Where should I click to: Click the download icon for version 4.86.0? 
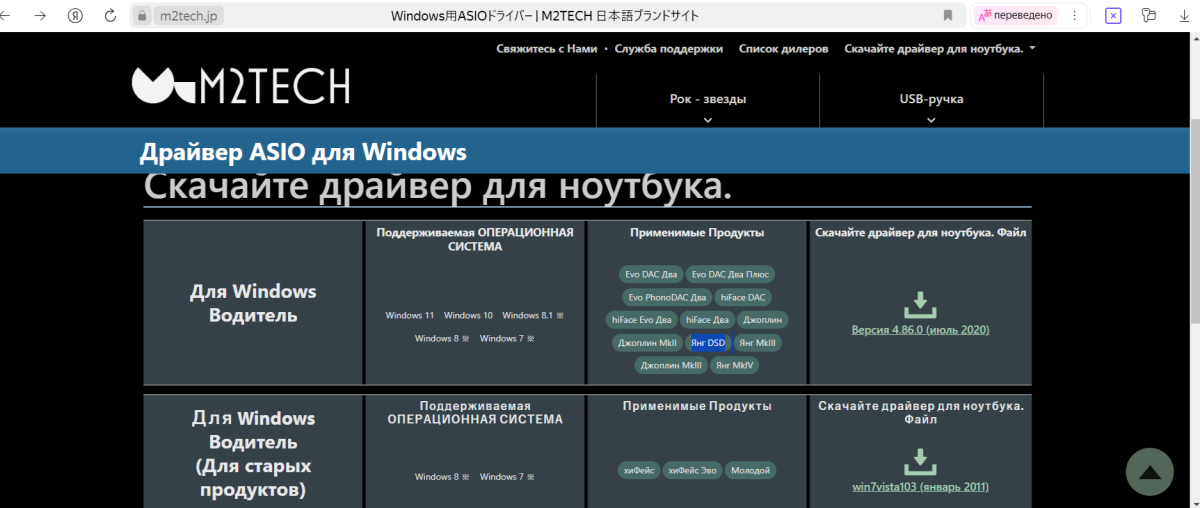point(920,303)
